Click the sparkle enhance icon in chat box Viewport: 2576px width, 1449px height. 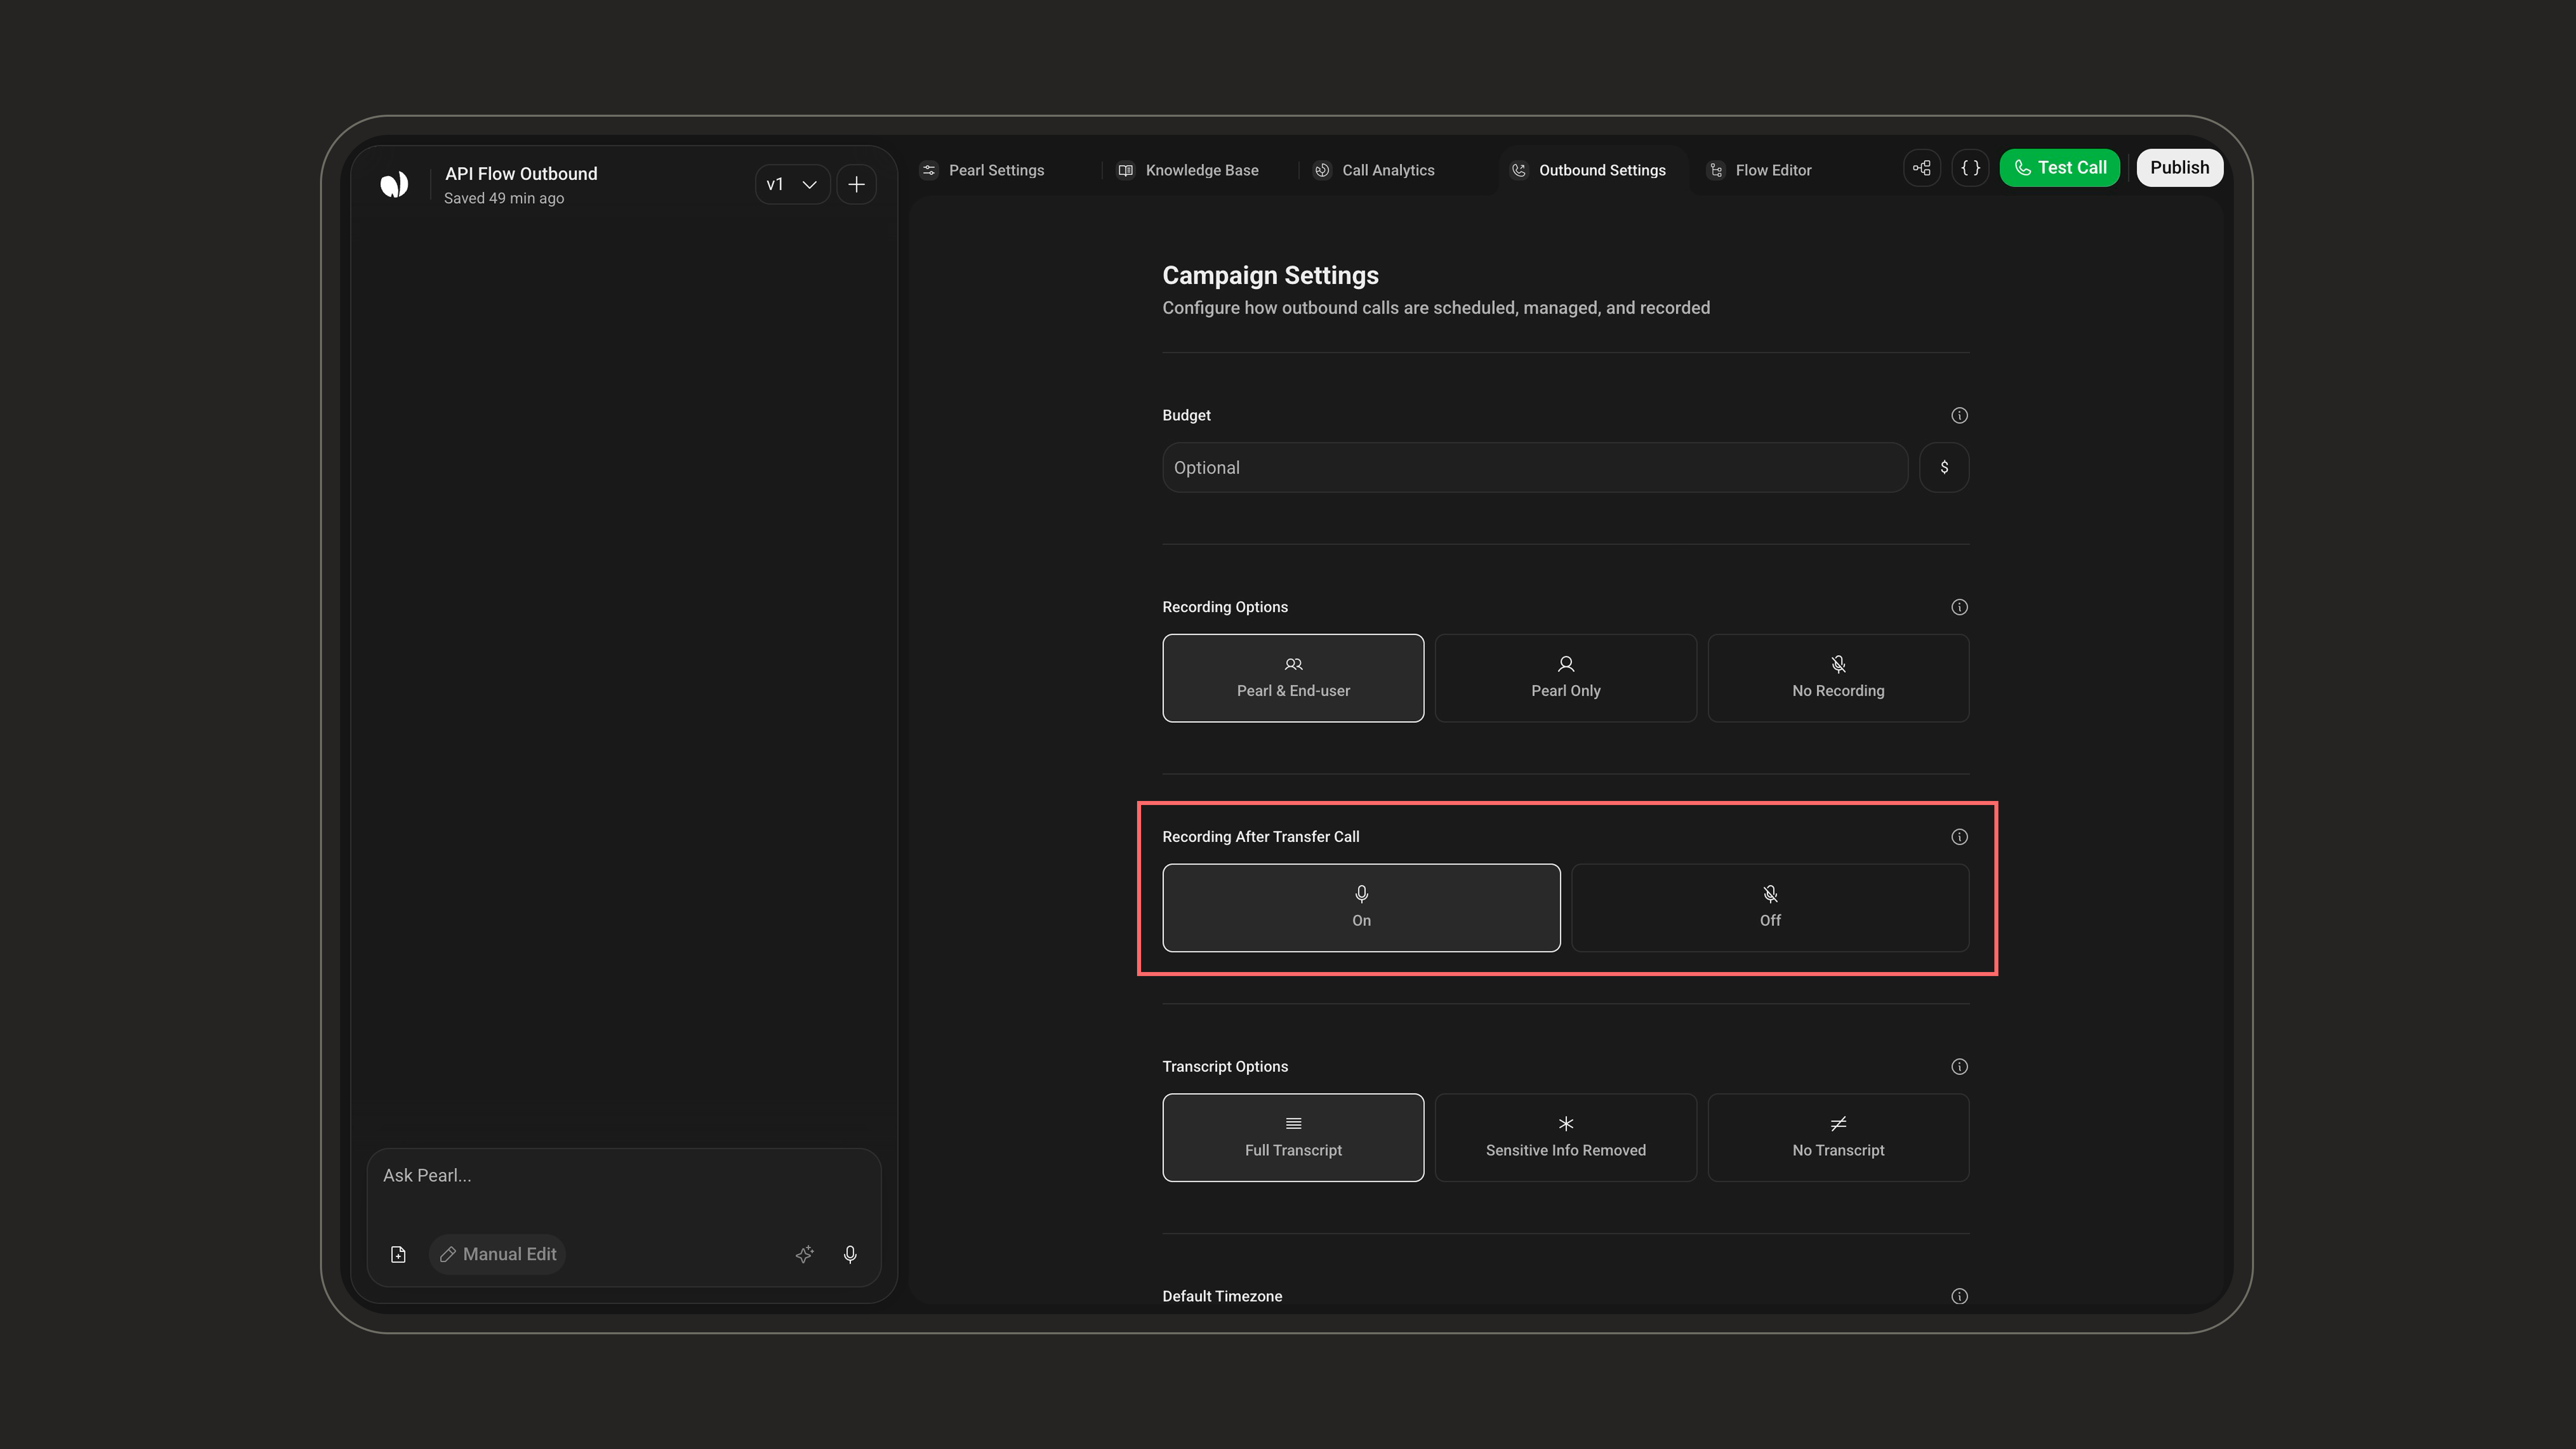[804, 1254]
